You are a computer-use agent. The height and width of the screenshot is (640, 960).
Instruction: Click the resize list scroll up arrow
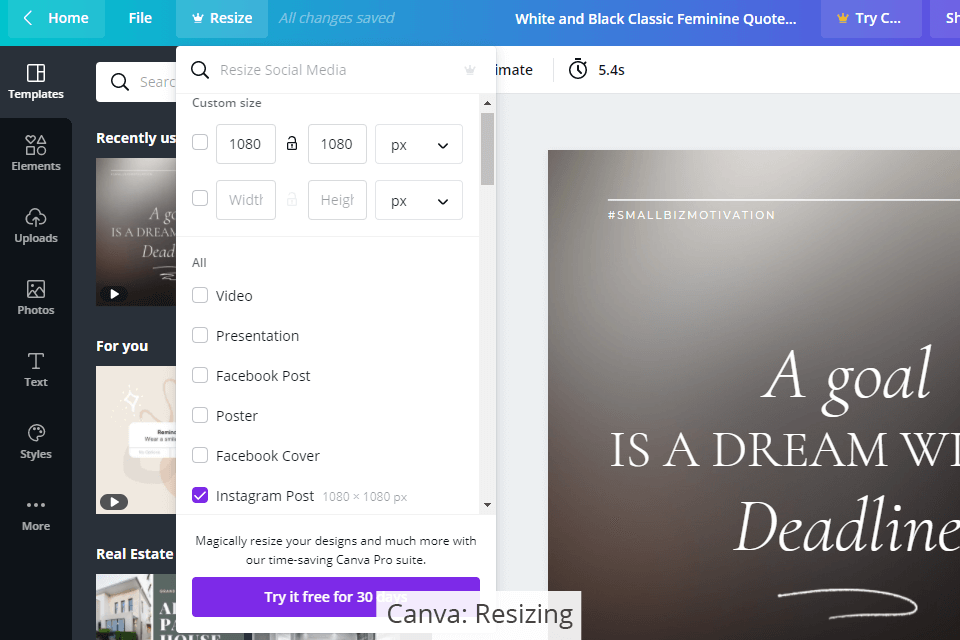point(487,103)
